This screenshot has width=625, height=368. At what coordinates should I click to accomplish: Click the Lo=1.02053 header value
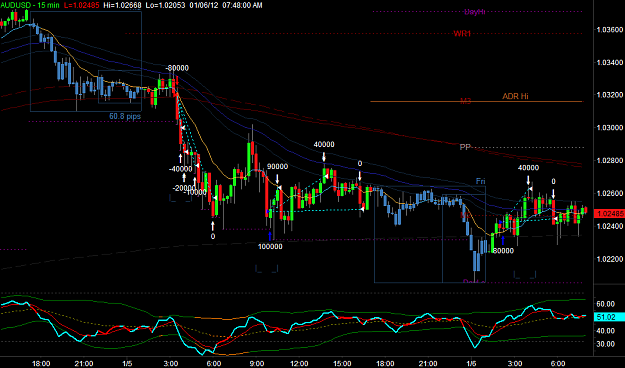(x=165, y=5)
